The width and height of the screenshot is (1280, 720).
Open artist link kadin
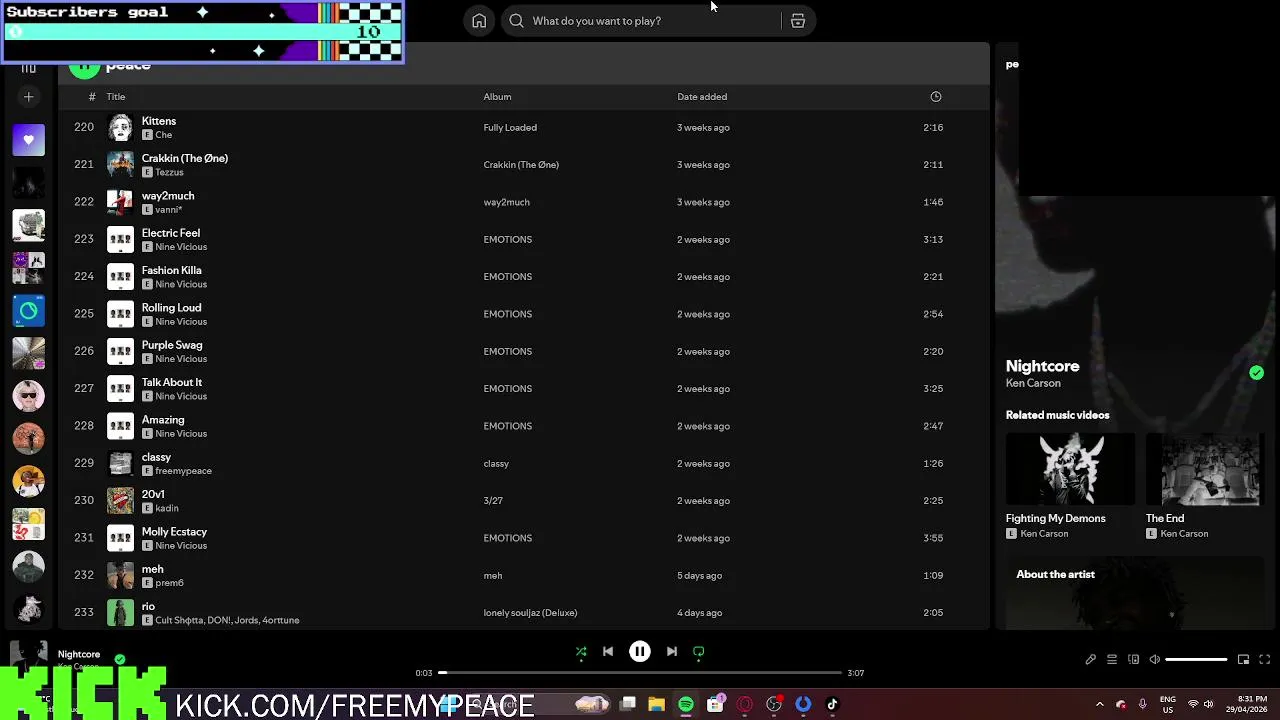tap(167, 508)
